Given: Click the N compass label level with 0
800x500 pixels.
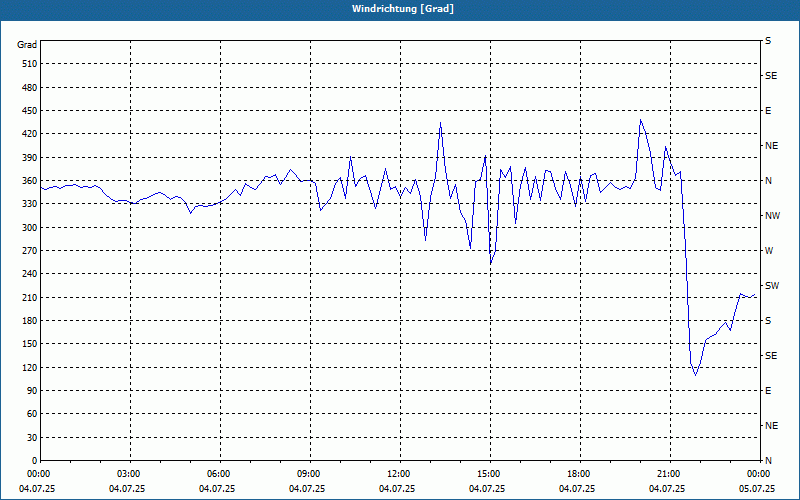Looking at the screenshot, I should (768, 461).
